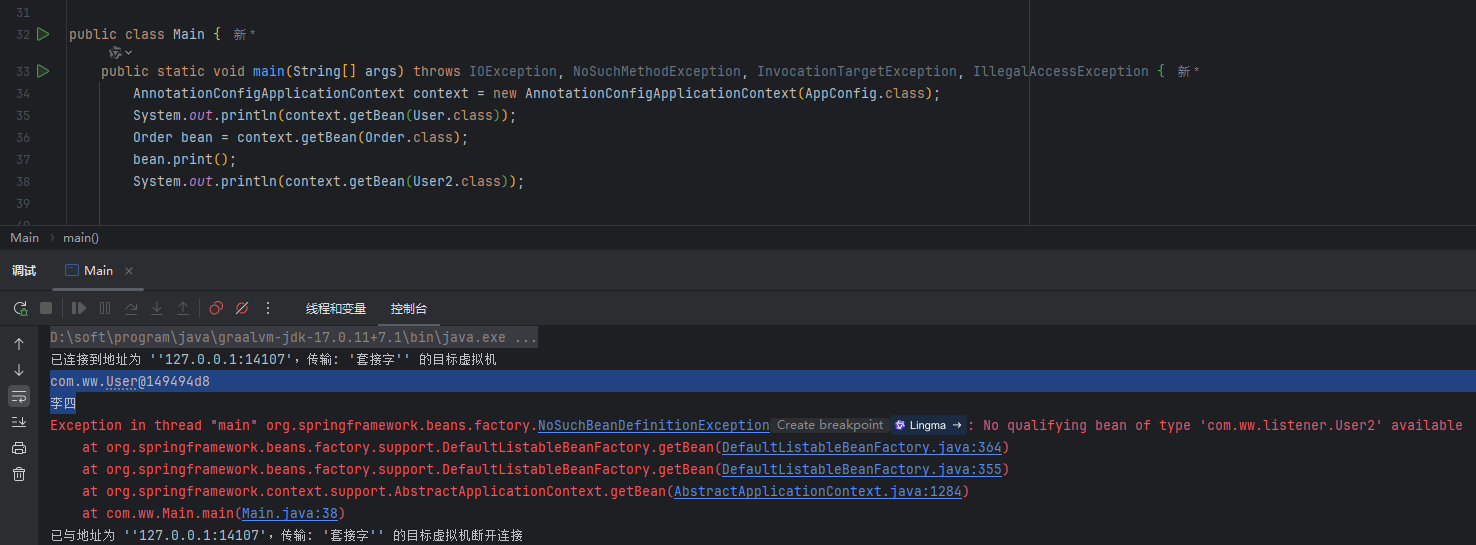Open DefaultListableBeanFactory.java:355 link

(x=862, y=469)
